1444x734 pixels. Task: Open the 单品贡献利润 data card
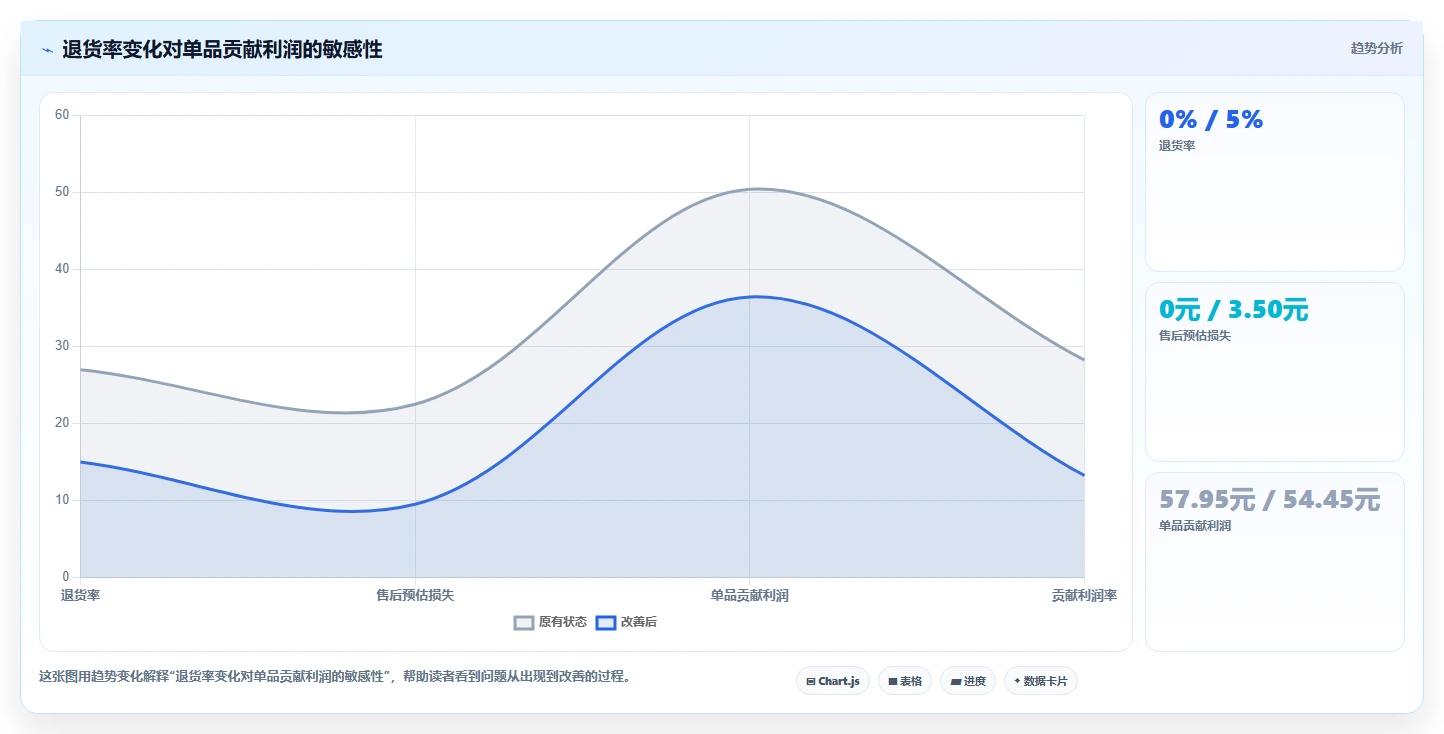tap(1275, 562)
